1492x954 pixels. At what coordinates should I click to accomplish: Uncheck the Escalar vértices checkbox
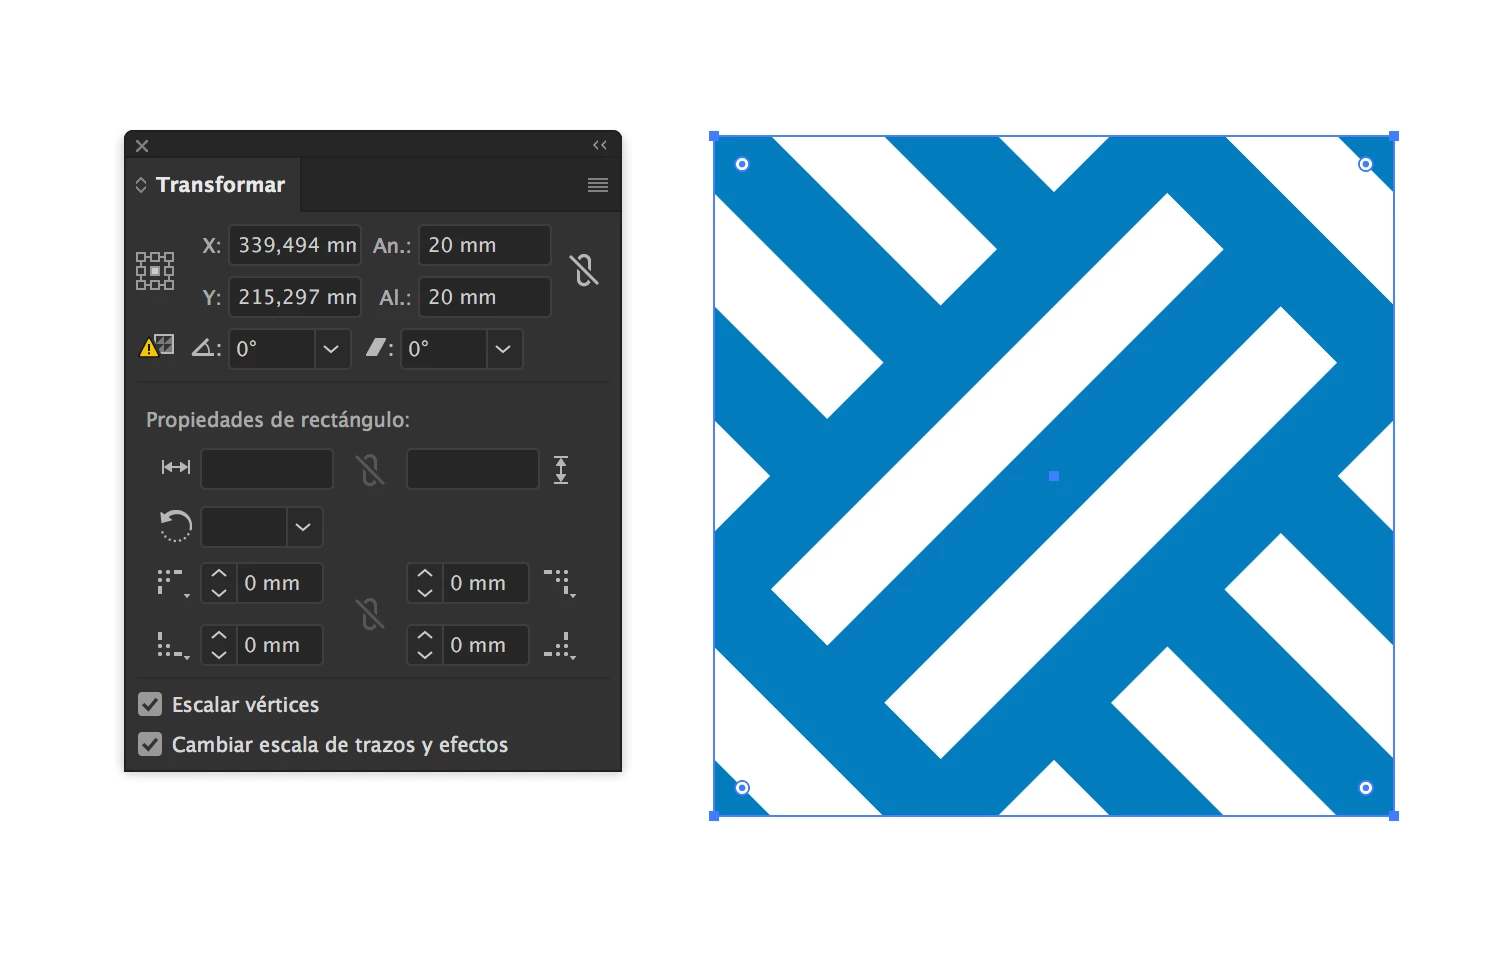150,704
